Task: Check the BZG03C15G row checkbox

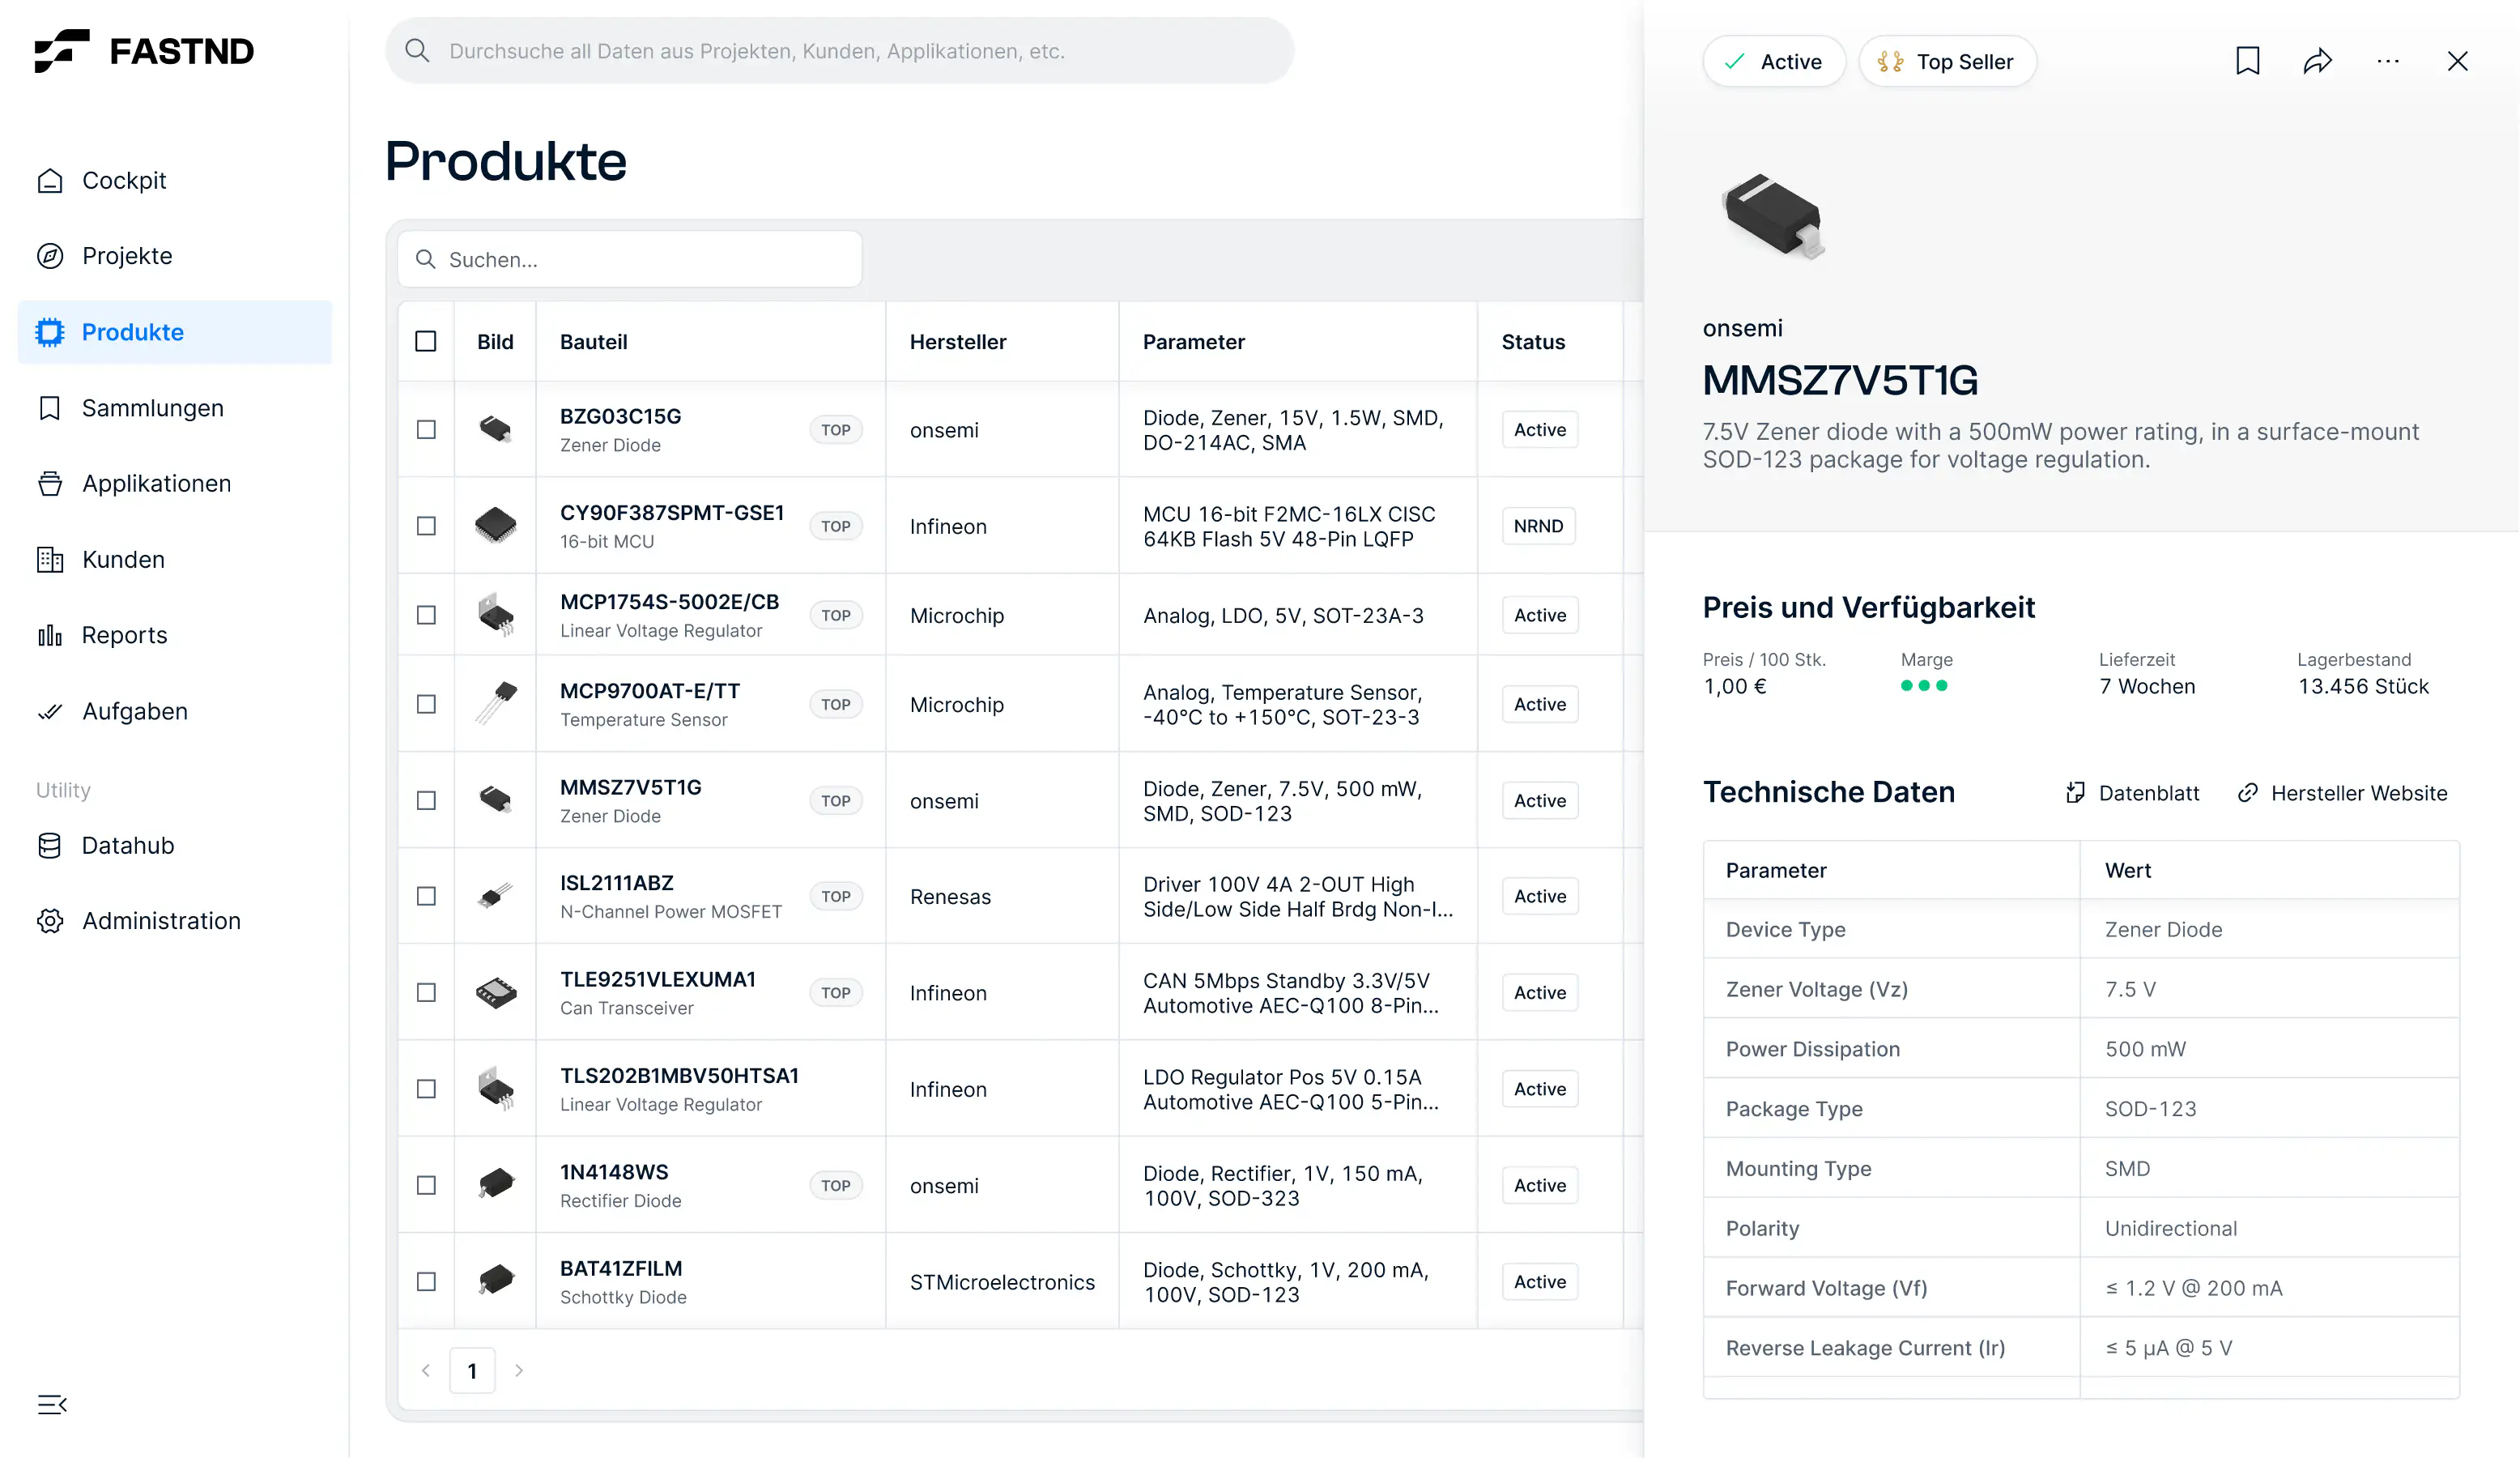Action: point(426,430)
